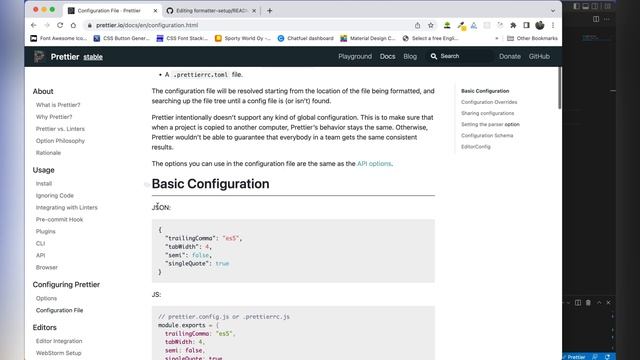Screen dimensions: 640x360
Task: Open Why Prettier? sidebar link
Action: tap(54, 117)
